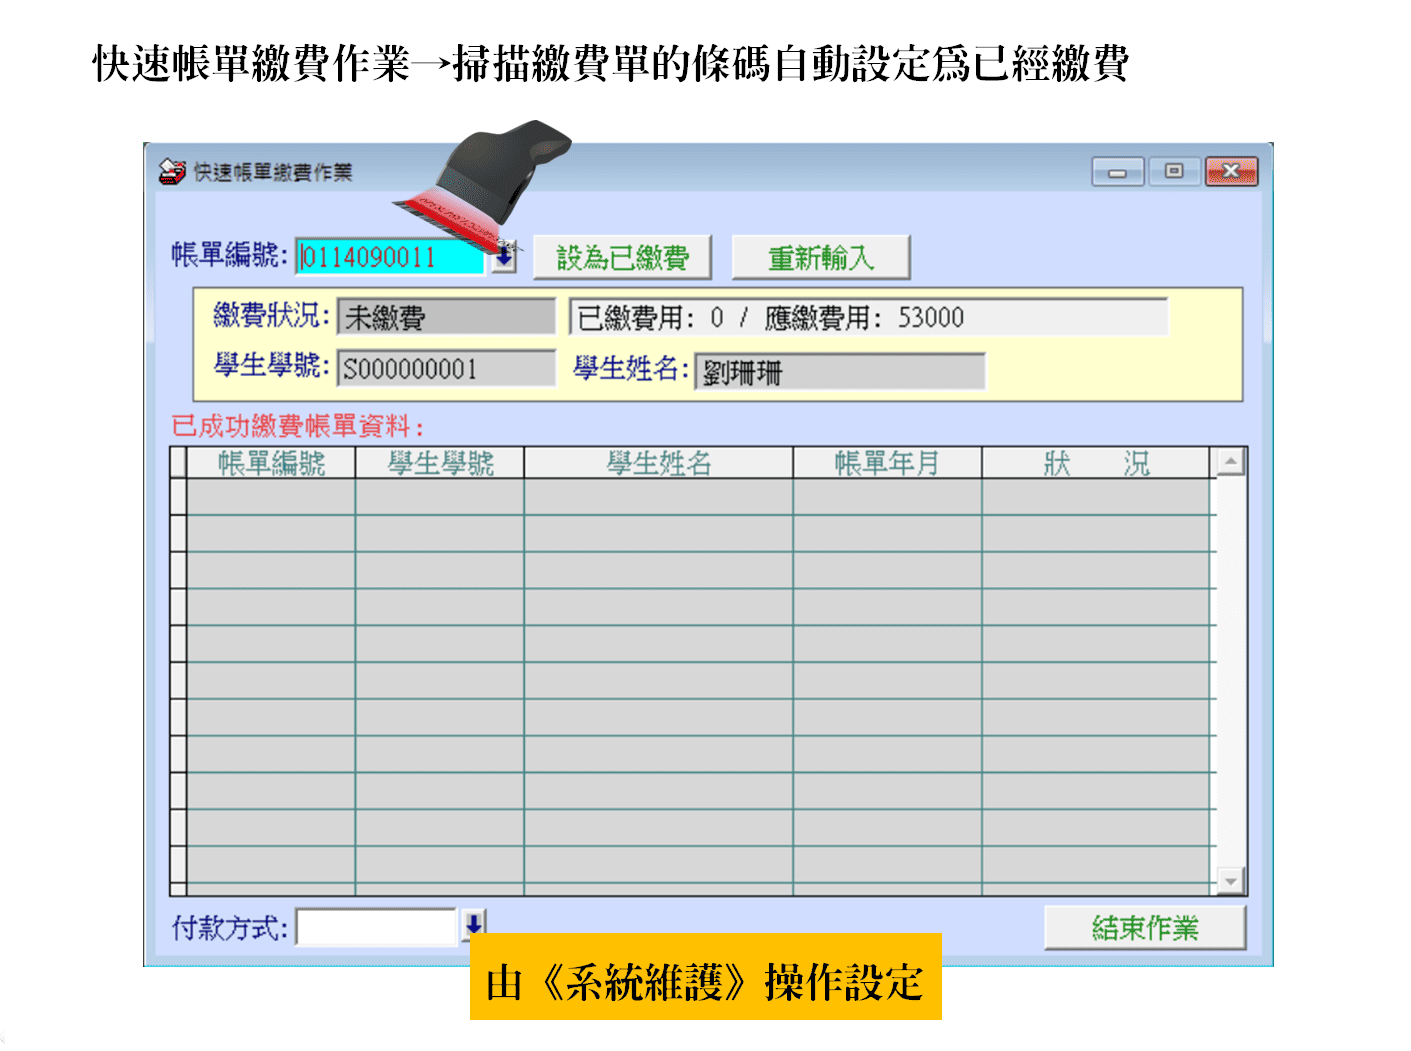1411x1051 pixels.
Task: Click the 狀況 column header
Action: pyautogui.click(x=1096, y=463)
